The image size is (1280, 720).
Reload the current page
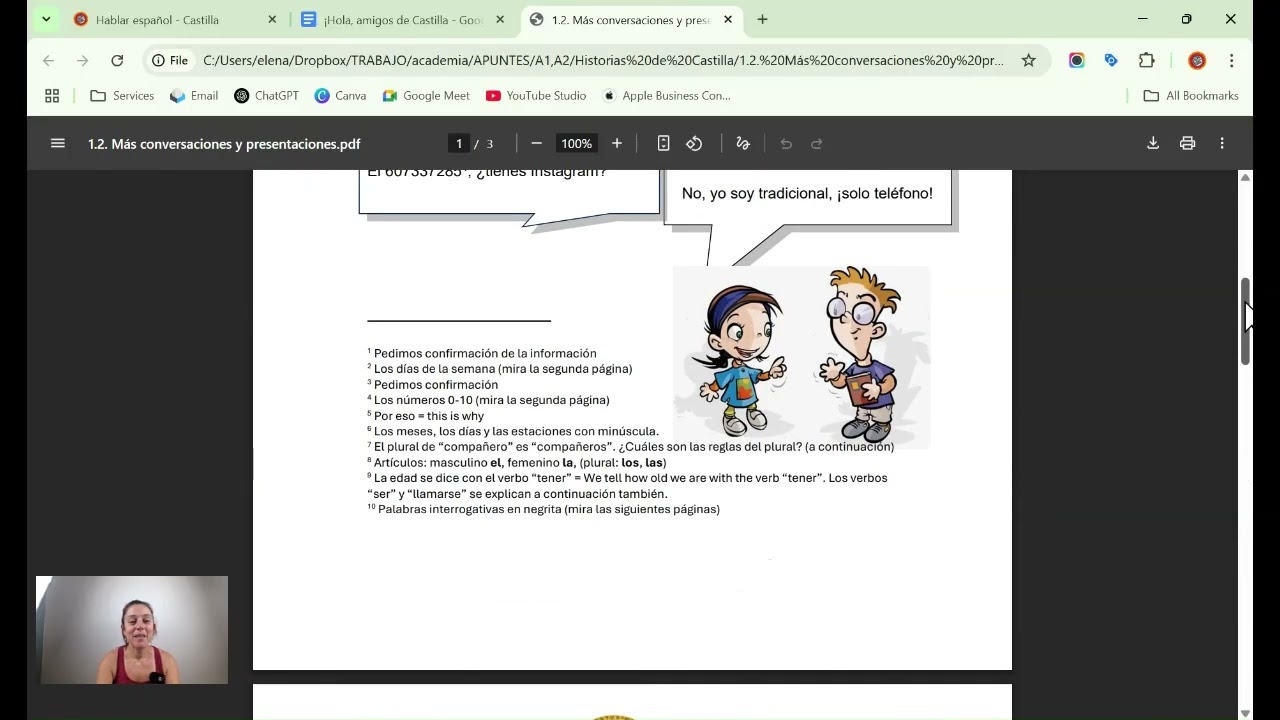(117, 61)
